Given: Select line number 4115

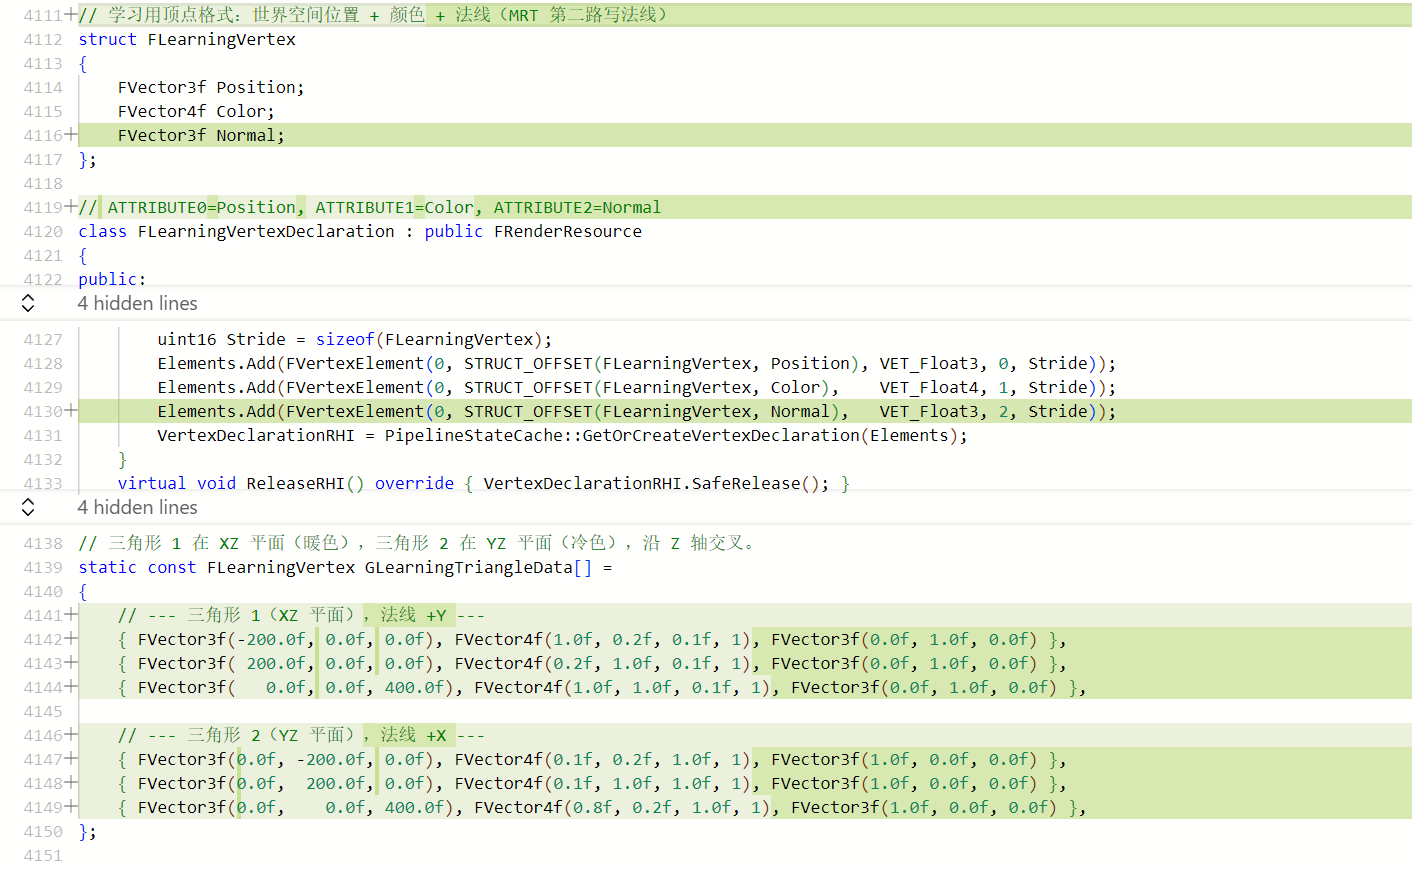Looking at the screenshot, I should click(43, 111).
